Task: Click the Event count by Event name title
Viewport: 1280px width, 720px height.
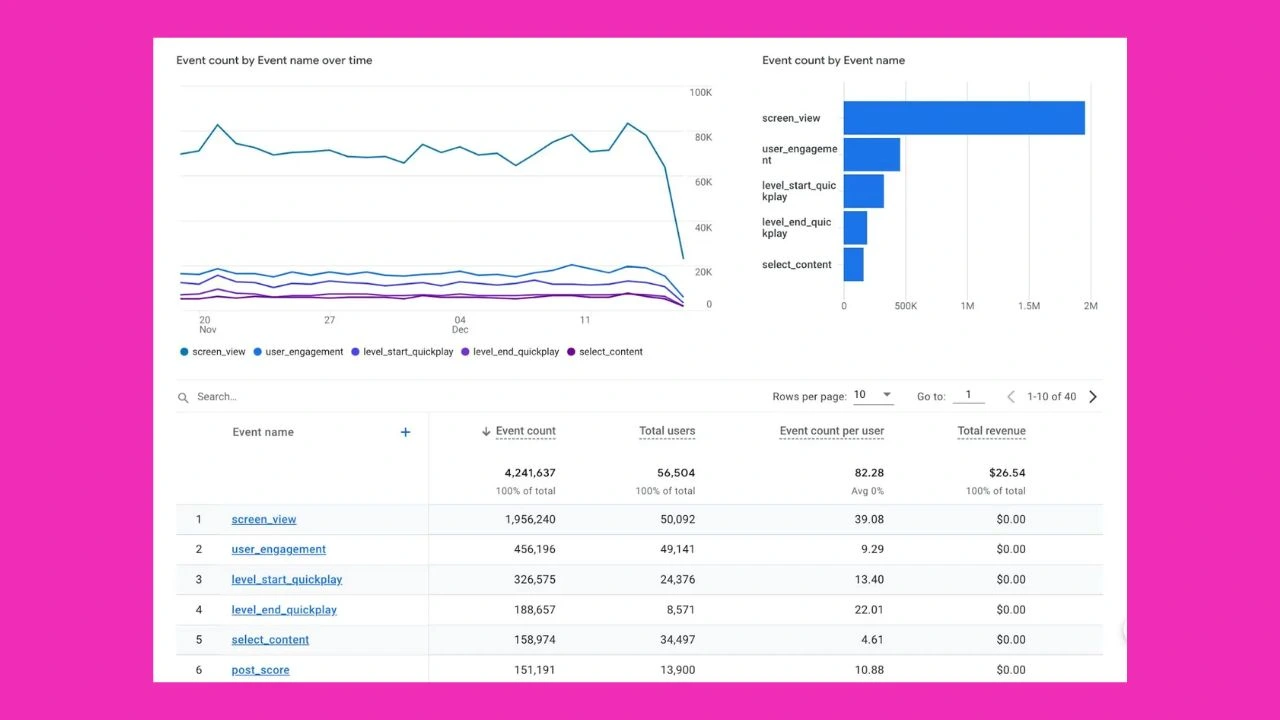Action: pyautogui.click(x=833, y=60)
